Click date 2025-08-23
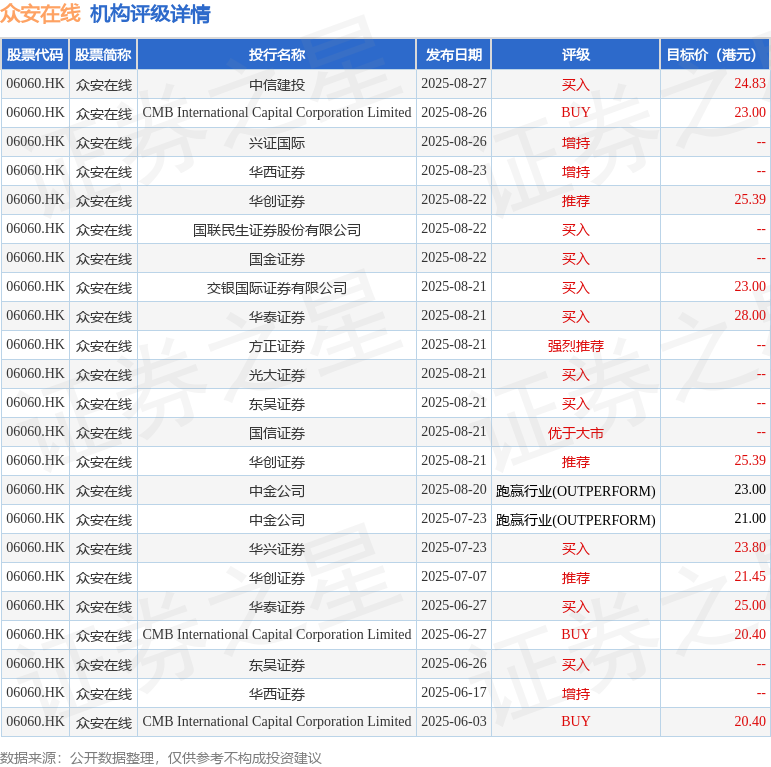Screen dimensions: 771x767 (x=454, y=171)
